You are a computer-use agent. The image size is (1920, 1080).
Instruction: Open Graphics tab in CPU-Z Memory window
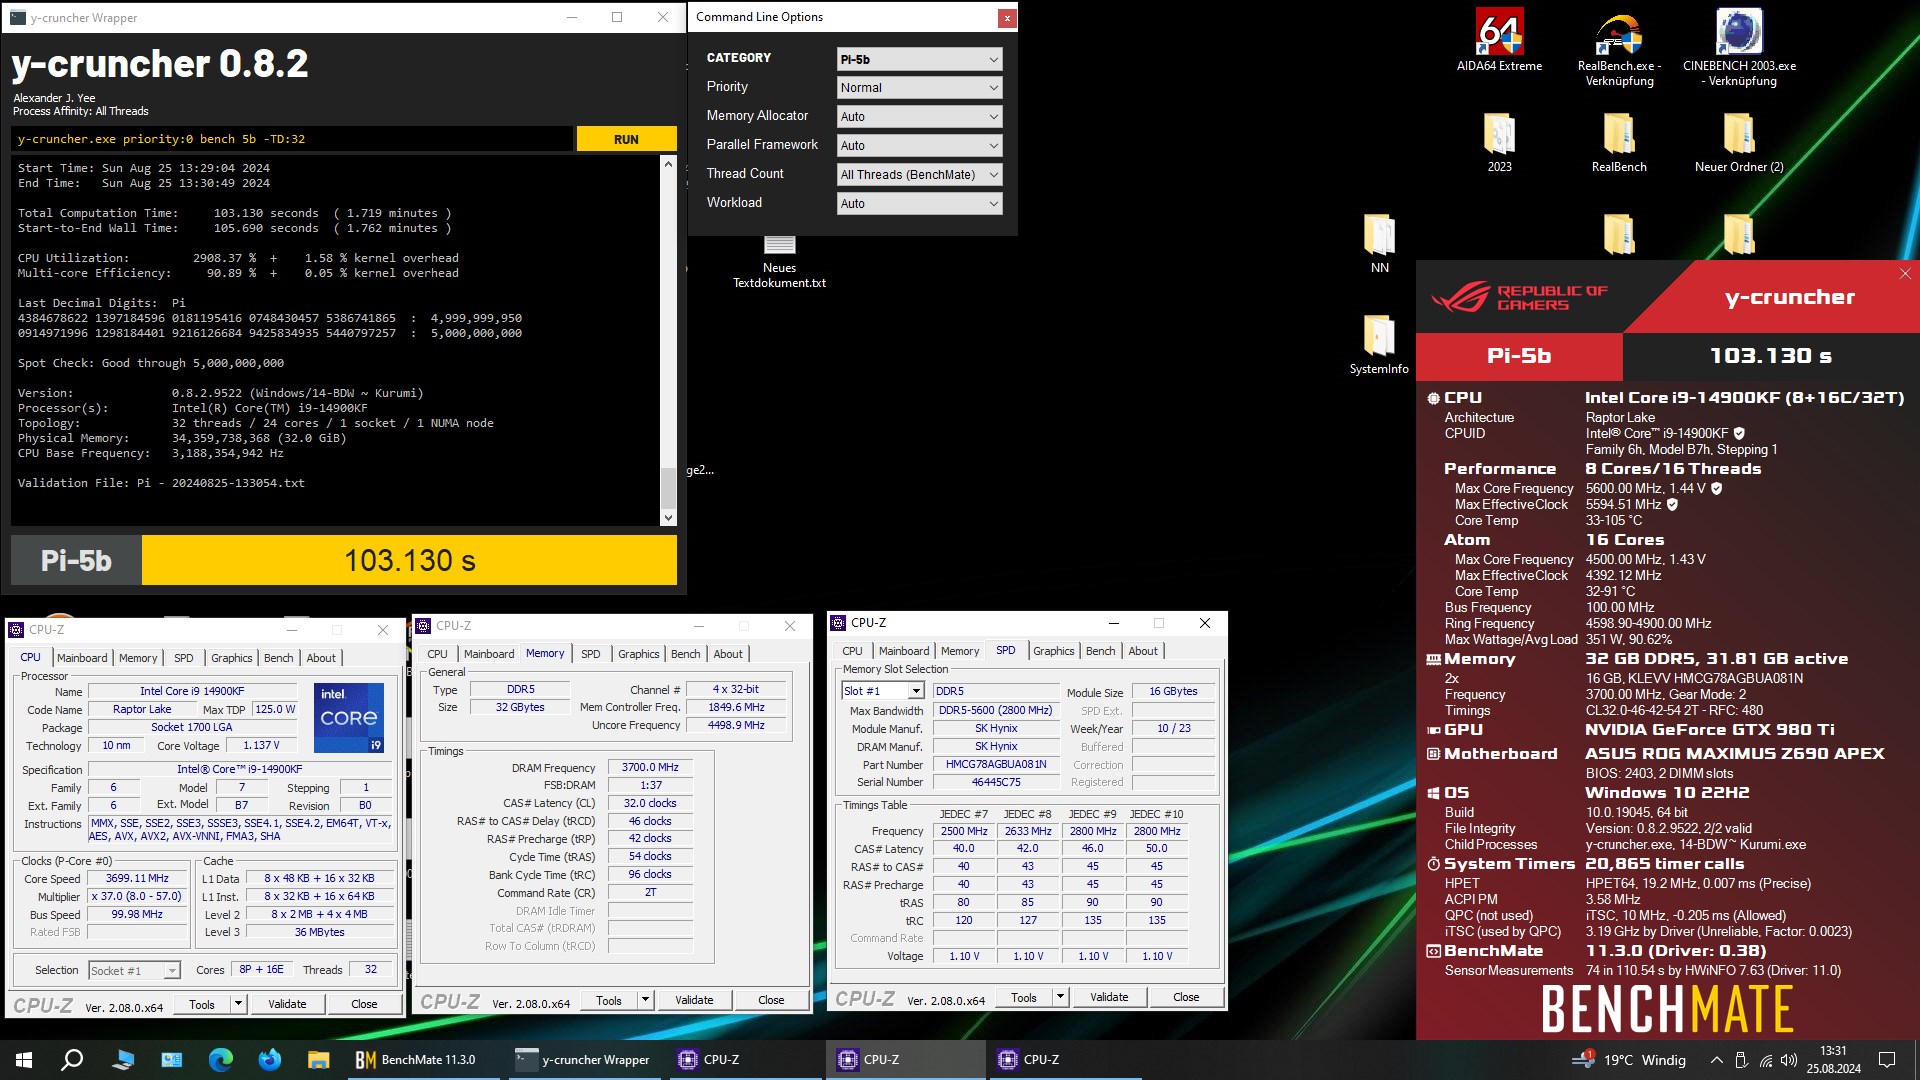click(x=638, y=654)
